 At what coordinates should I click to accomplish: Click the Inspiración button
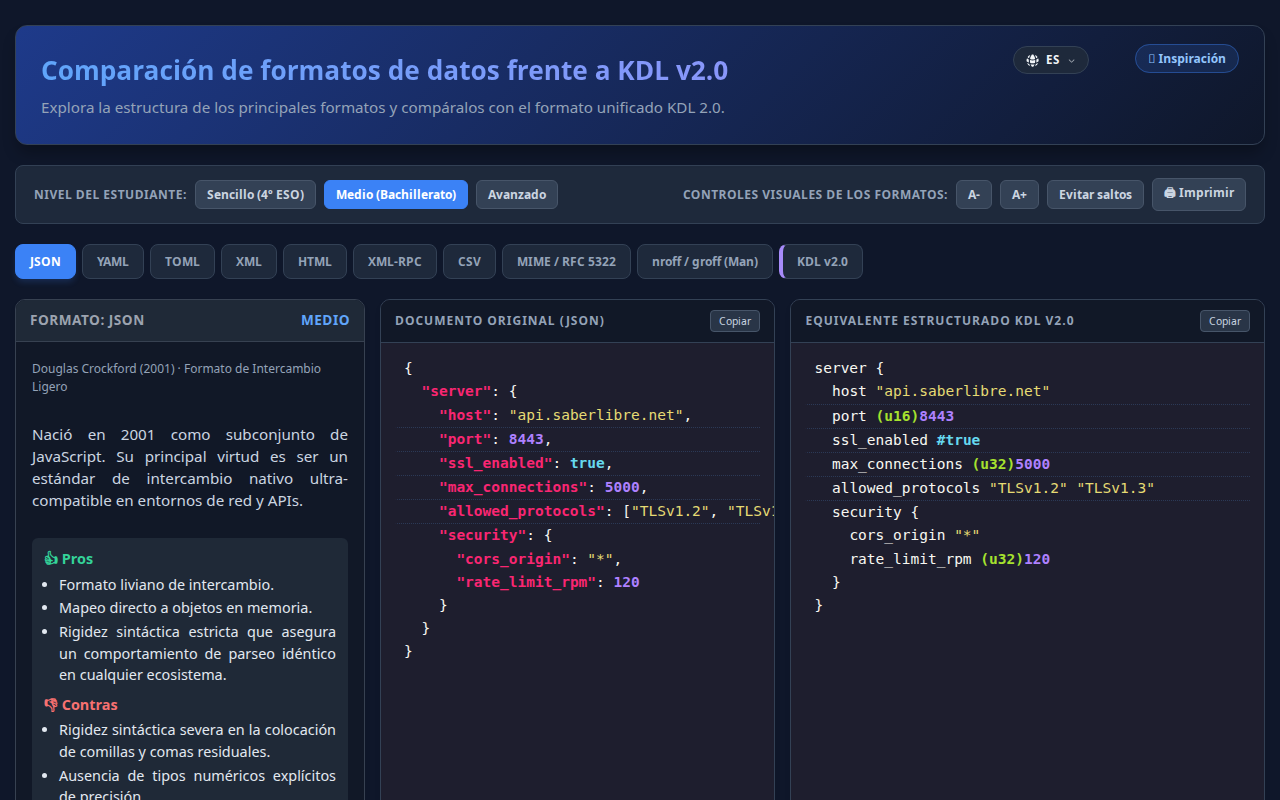(x=1187, y=59)
